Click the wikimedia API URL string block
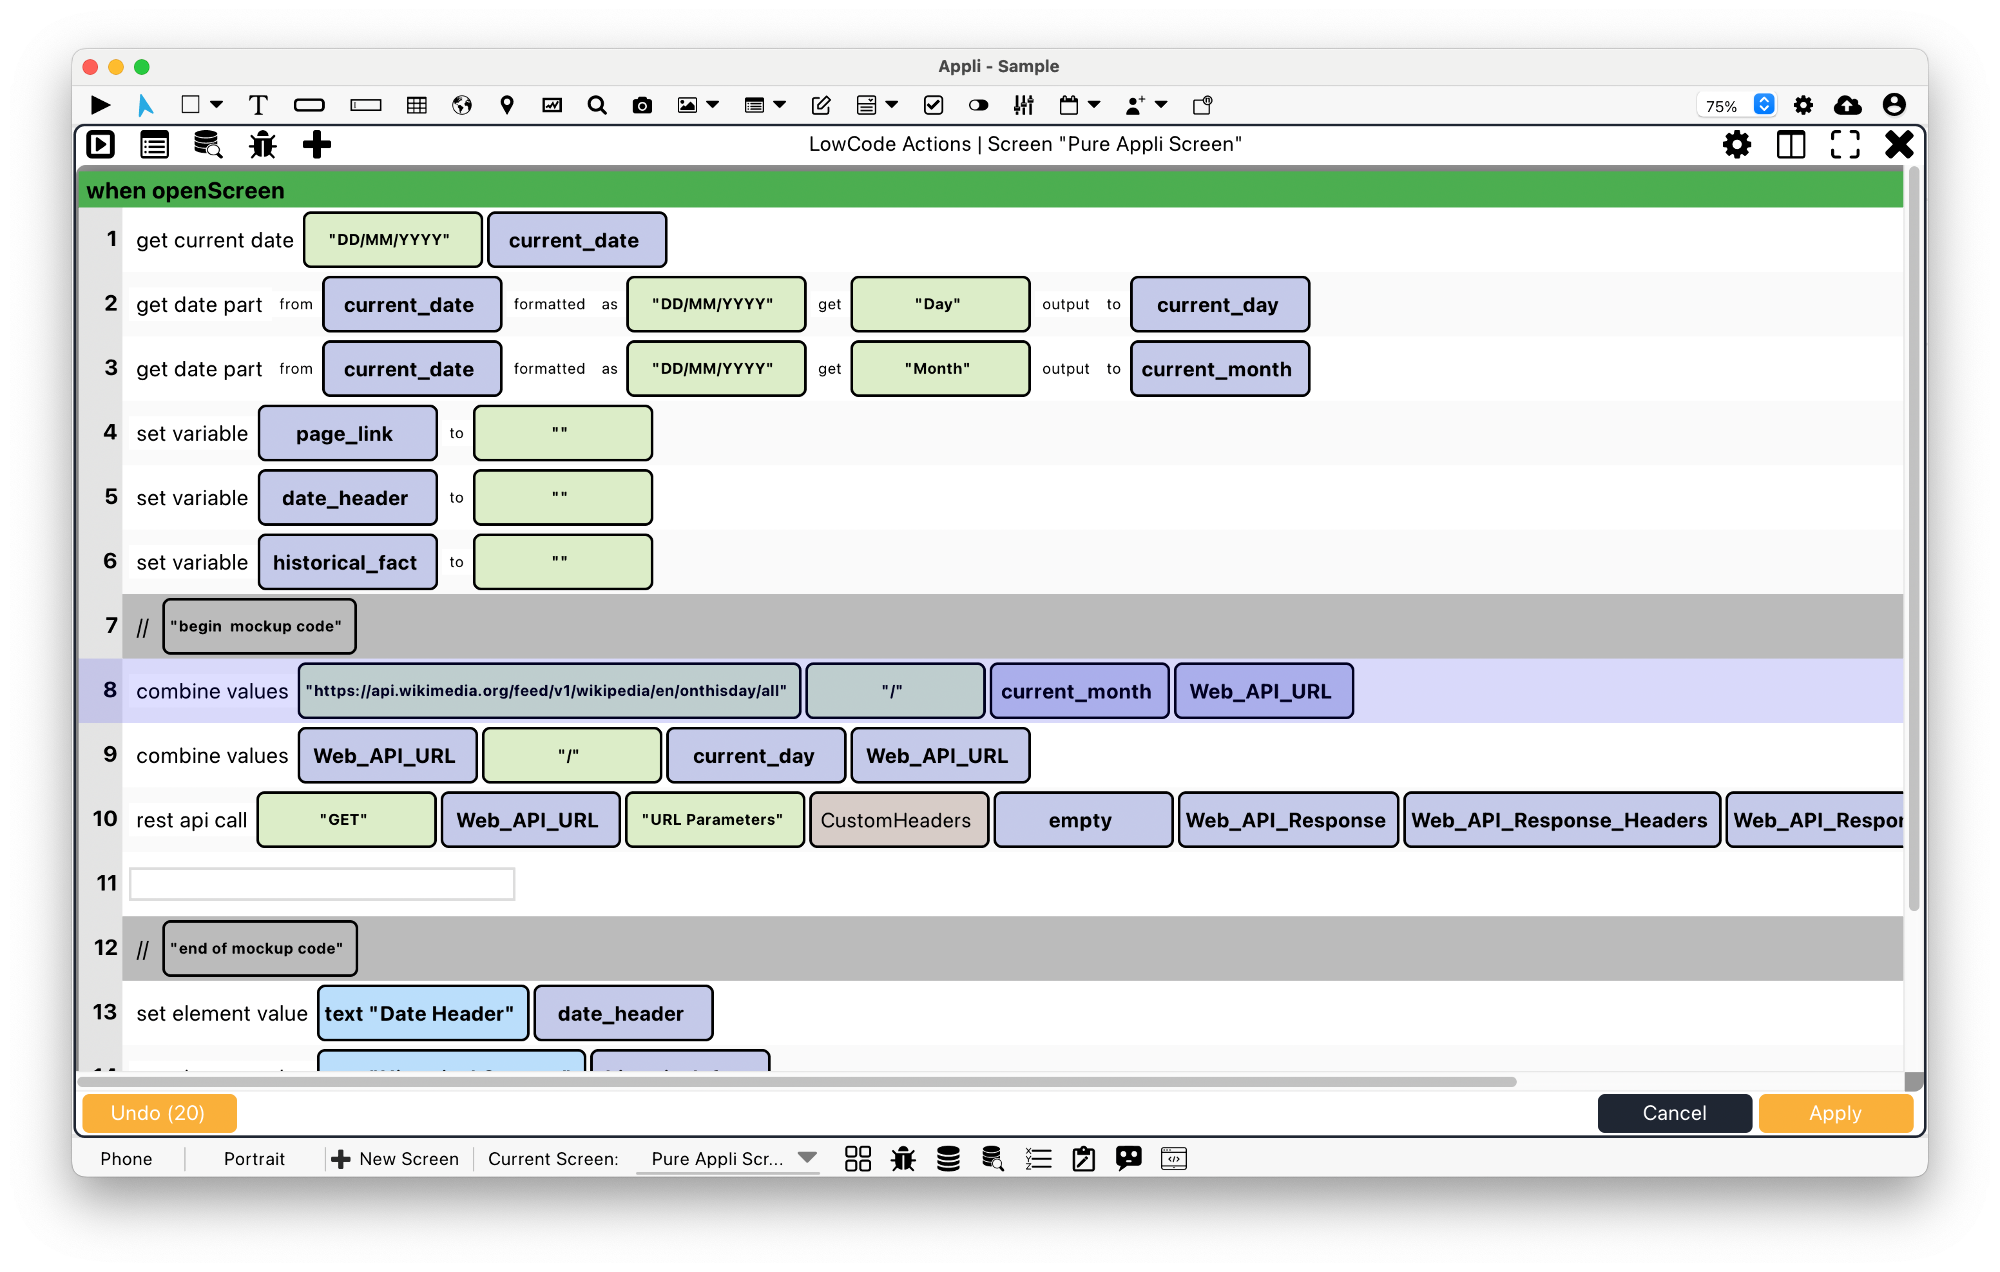The image size is (2000, 1272). [549, 691]
